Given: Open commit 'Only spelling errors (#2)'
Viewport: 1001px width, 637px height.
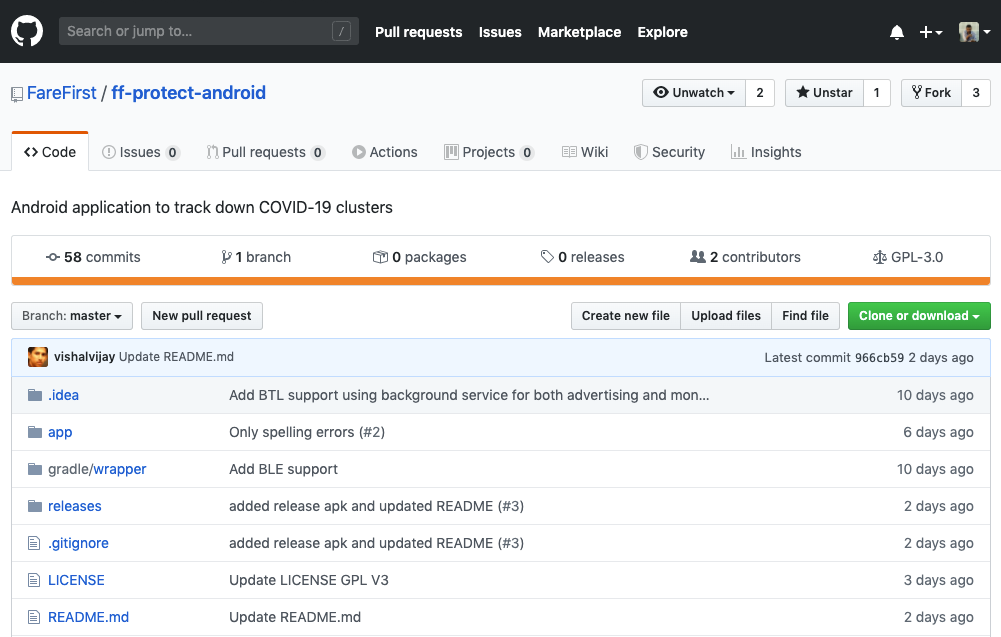Looking at the screenshot, I should click(307, 432).
